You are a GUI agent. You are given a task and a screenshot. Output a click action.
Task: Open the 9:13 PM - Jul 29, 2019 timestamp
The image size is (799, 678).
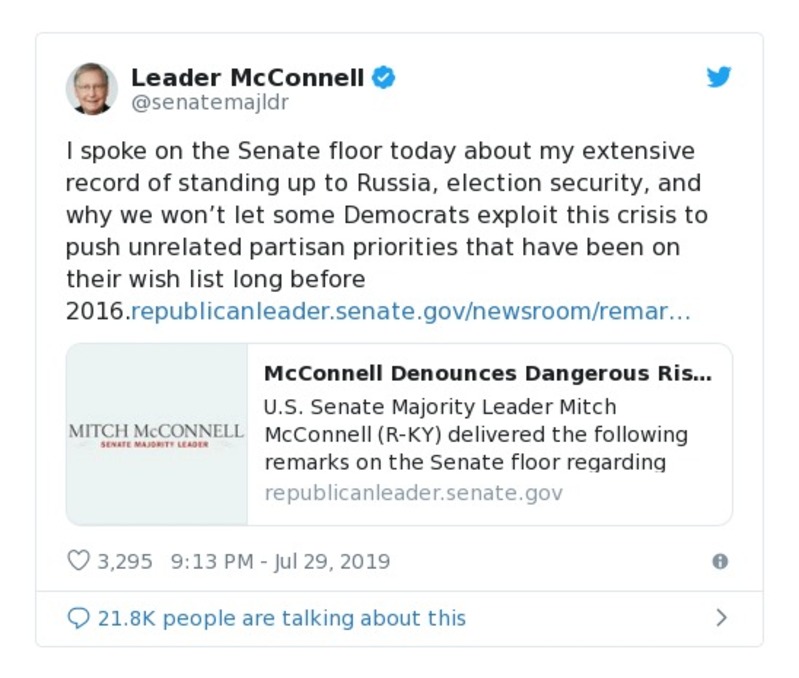pyautogui.click(x=280, y=562)
